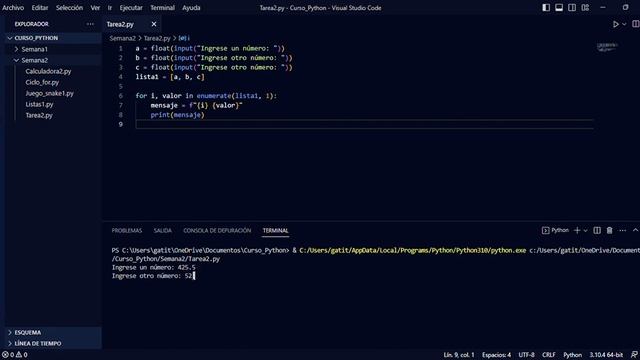Run Python file play button
Screen dimensions: 640x360
click(616, 24)
